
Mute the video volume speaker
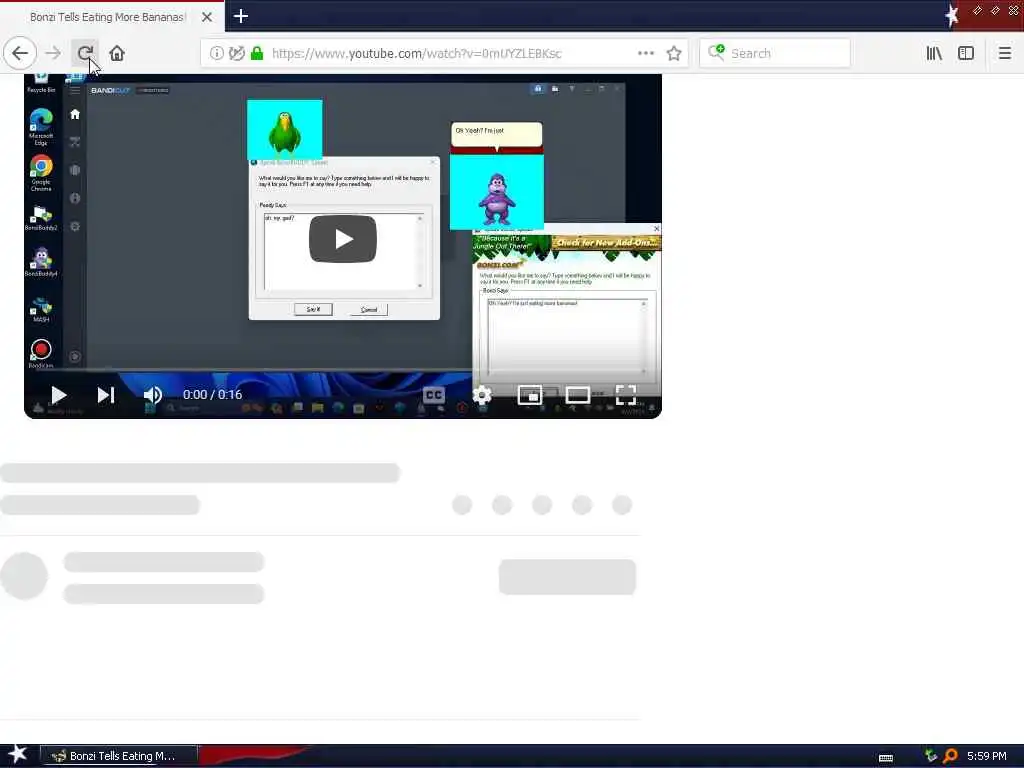[x=152, y=394]
